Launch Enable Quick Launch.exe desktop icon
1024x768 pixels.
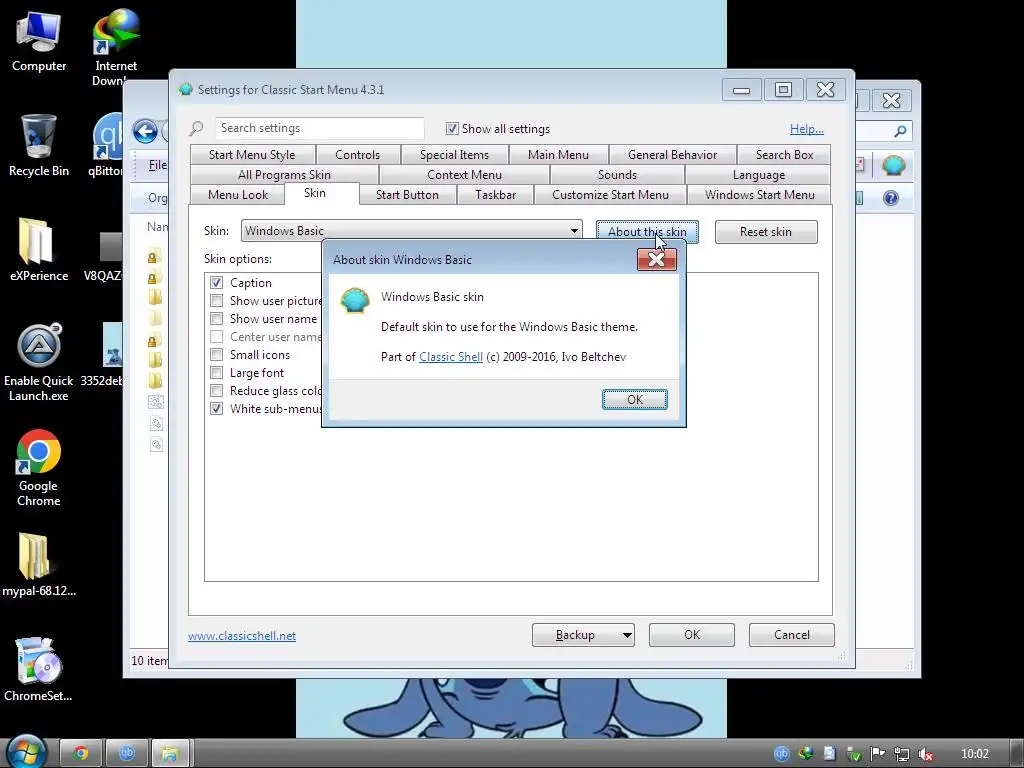pyautogui.click(x=39, y=362)
